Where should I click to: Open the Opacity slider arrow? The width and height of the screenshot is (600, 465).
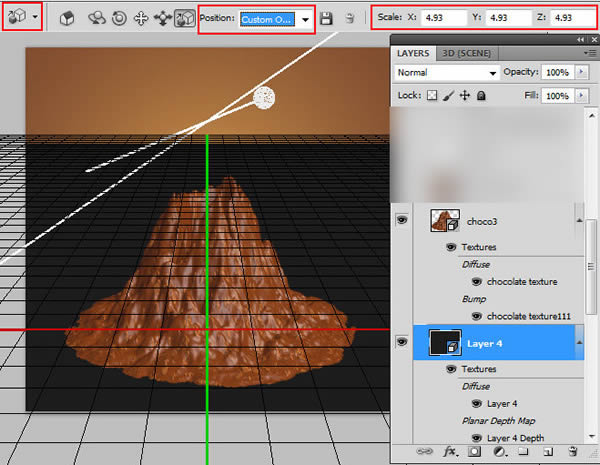point(582,72)
